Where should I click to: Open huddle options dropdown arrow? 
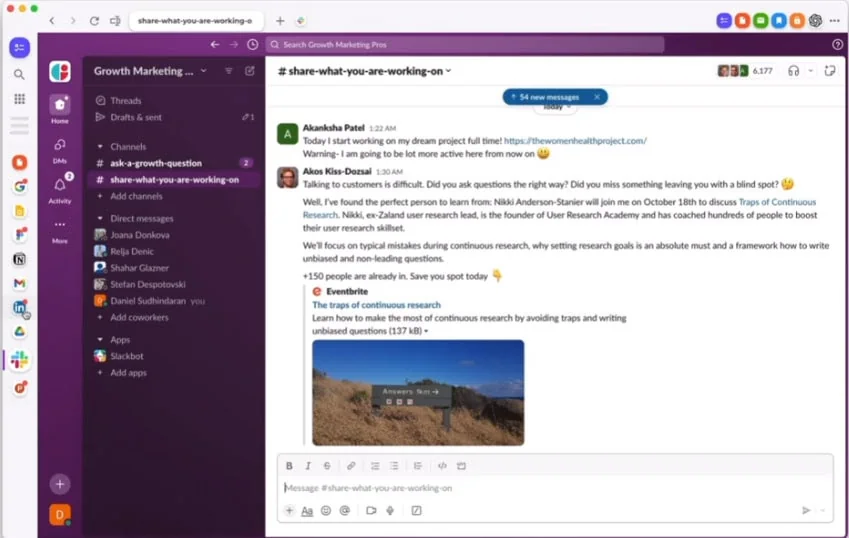tap(811, 71)
